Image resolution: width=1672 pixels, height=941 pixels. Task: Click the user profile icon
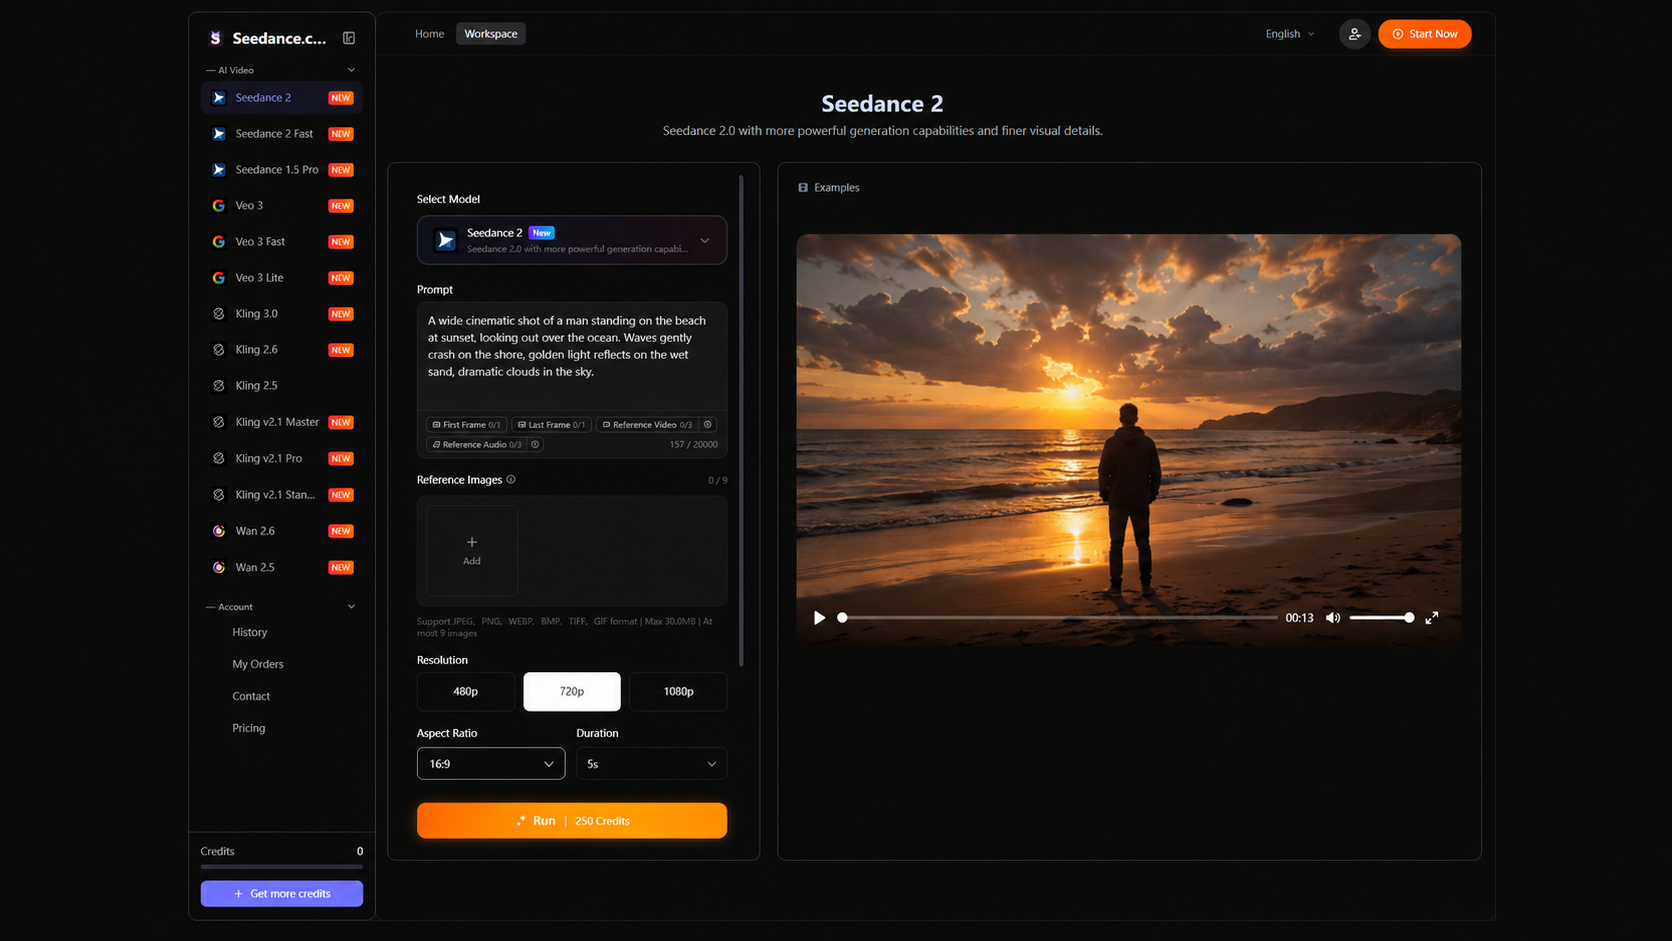point(1354,34)
